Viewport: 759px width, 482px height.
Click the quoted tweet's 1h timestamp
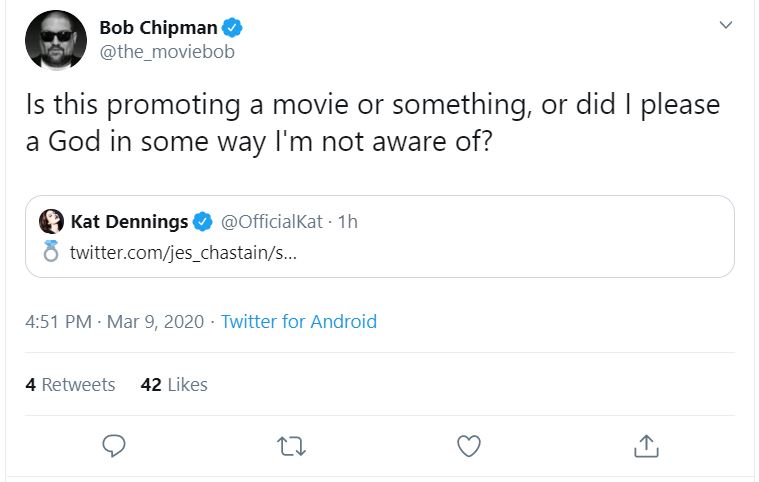348,221
